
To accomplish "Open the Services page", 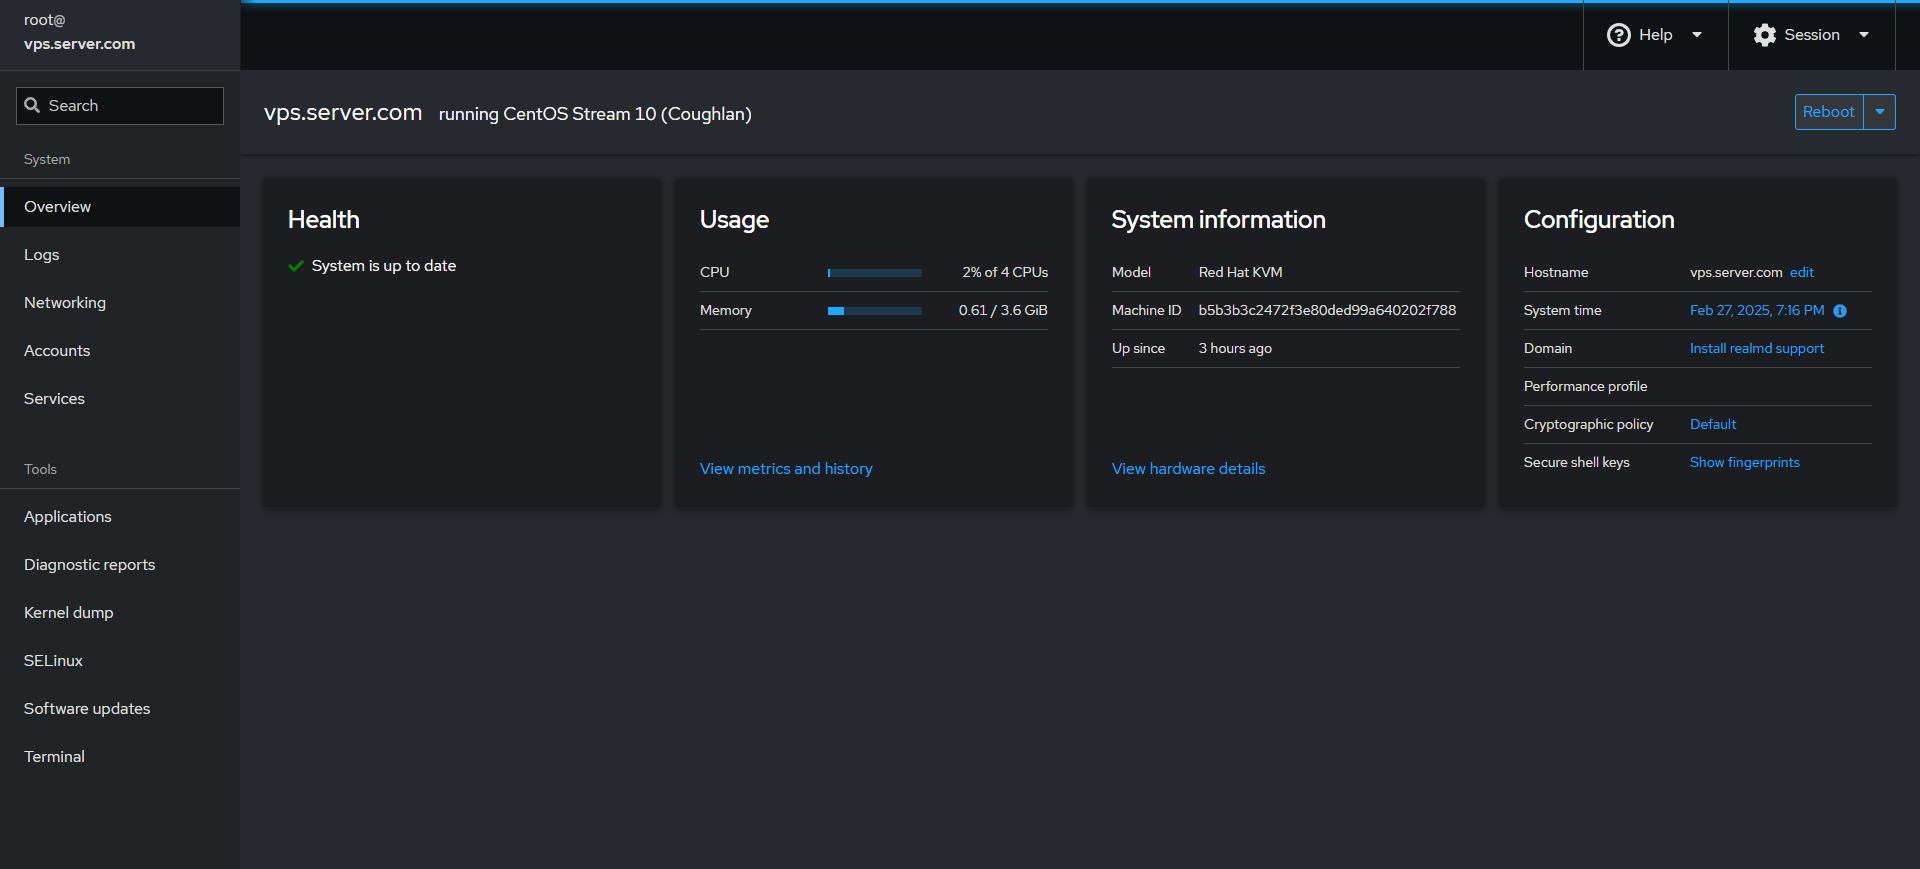I will (x=120, y=399).
